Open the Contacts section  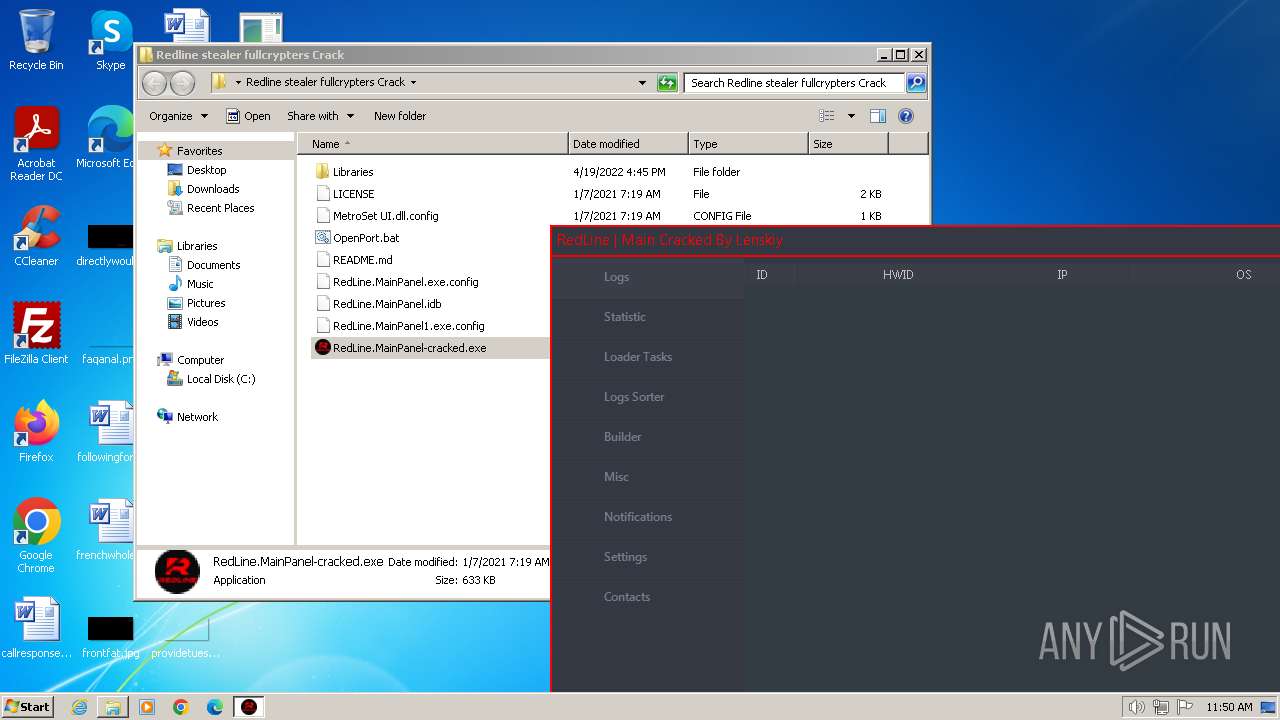(626, 597)
